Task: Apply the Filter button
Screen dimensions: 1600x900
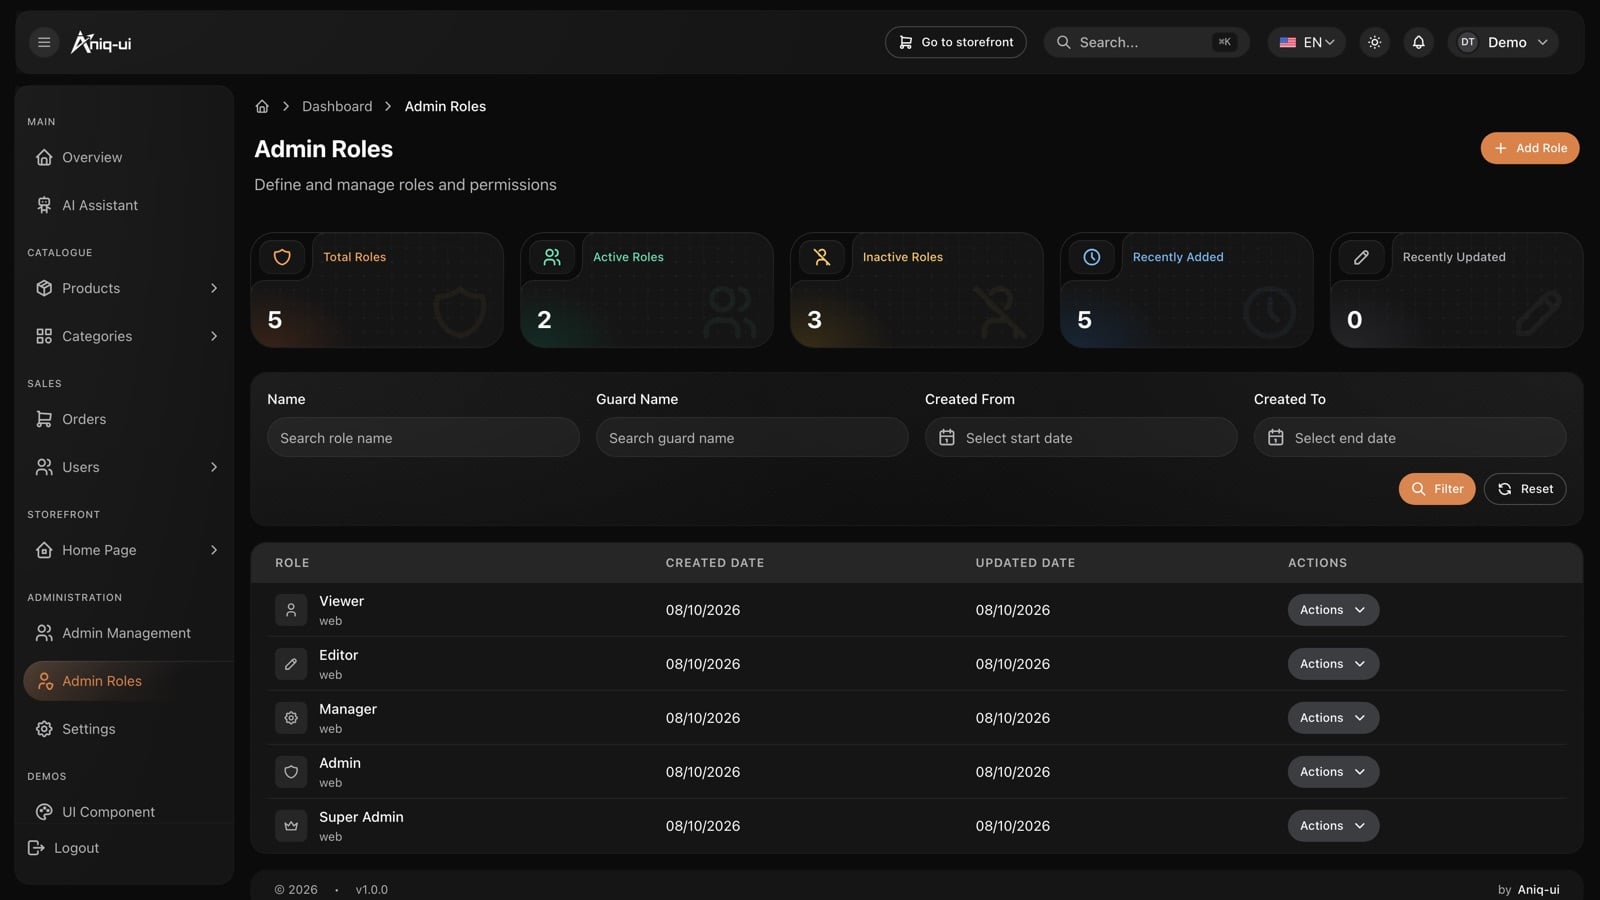Action: tap(1437, 489)
